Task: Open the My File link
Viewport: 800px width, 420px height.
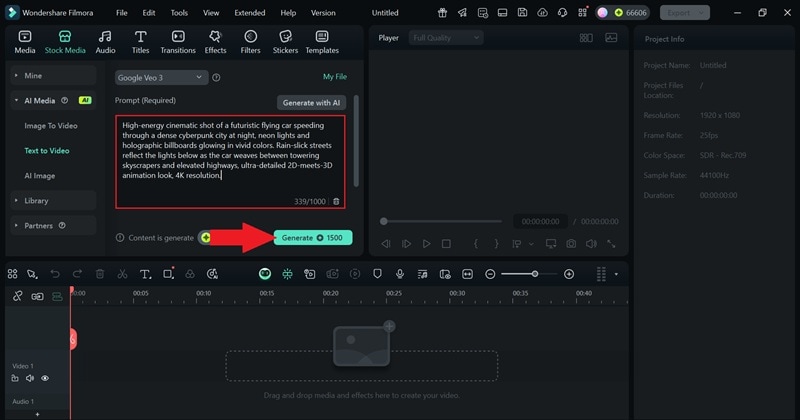Action: tap(335, 77)
